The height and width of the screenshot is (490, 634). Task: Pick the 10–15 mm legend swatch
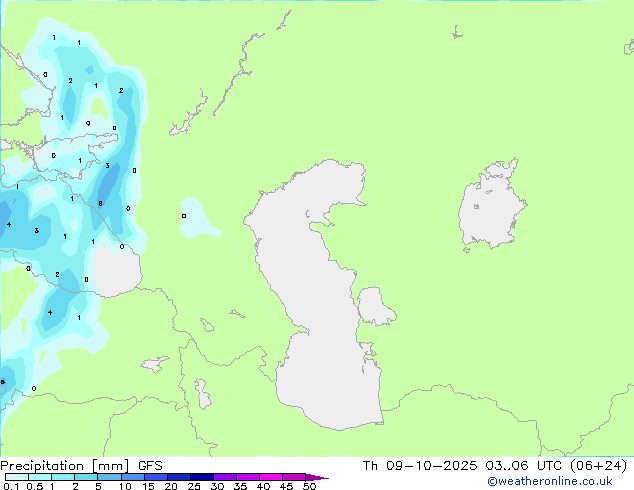coord(133,477)
